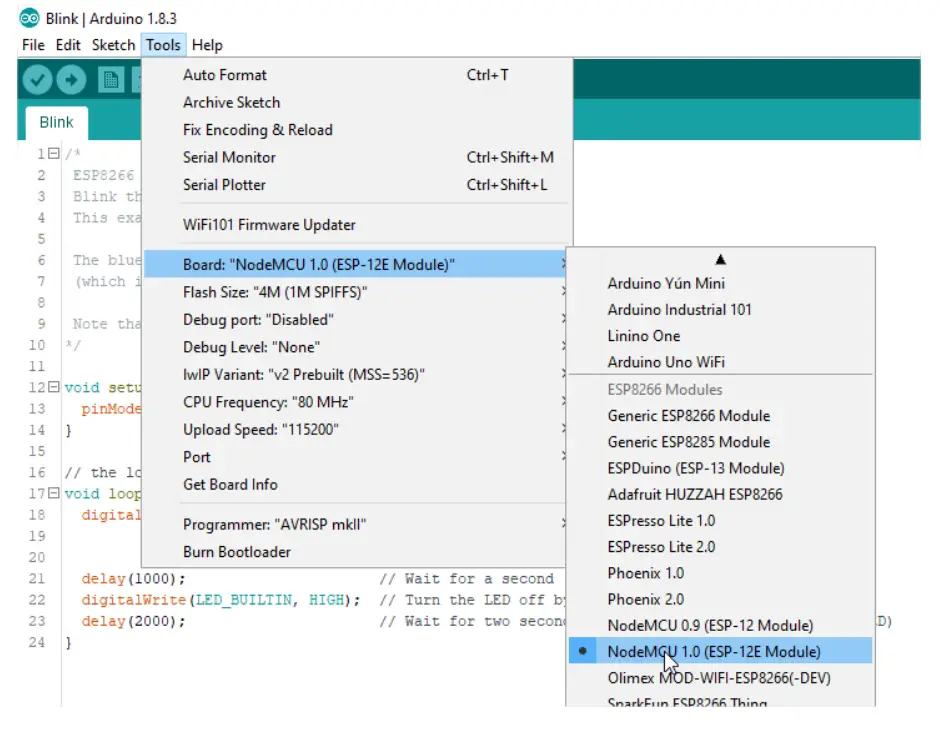
Task: Click 'digitalWrite(LED_BUILTIN, HIGH);' in the editor
Action: click(221, 600)
